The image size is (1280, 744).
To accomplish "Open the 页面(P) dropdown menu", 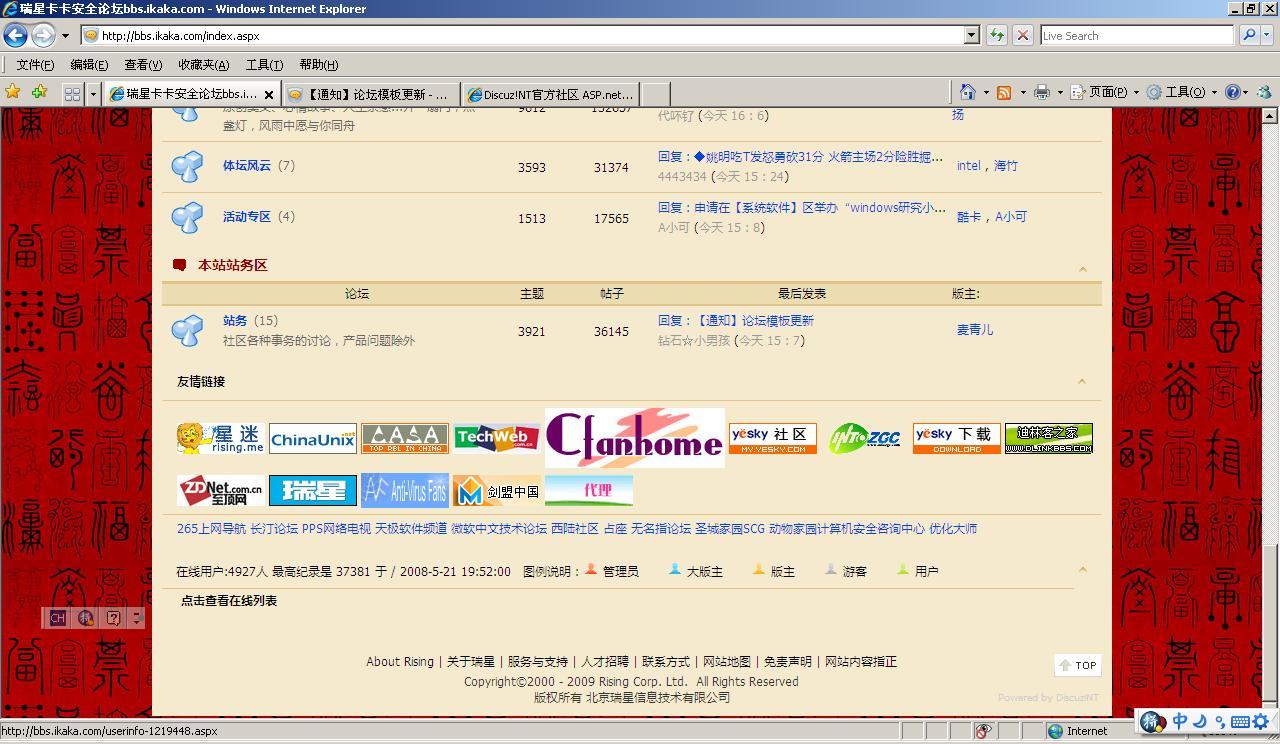I will [1104, 92].
